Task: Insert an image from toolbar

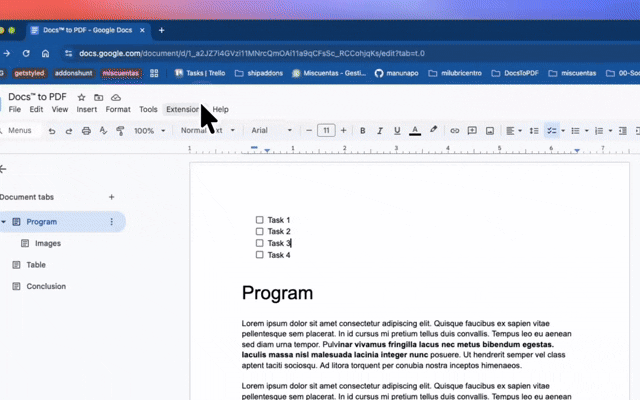Action: point(490,131)
